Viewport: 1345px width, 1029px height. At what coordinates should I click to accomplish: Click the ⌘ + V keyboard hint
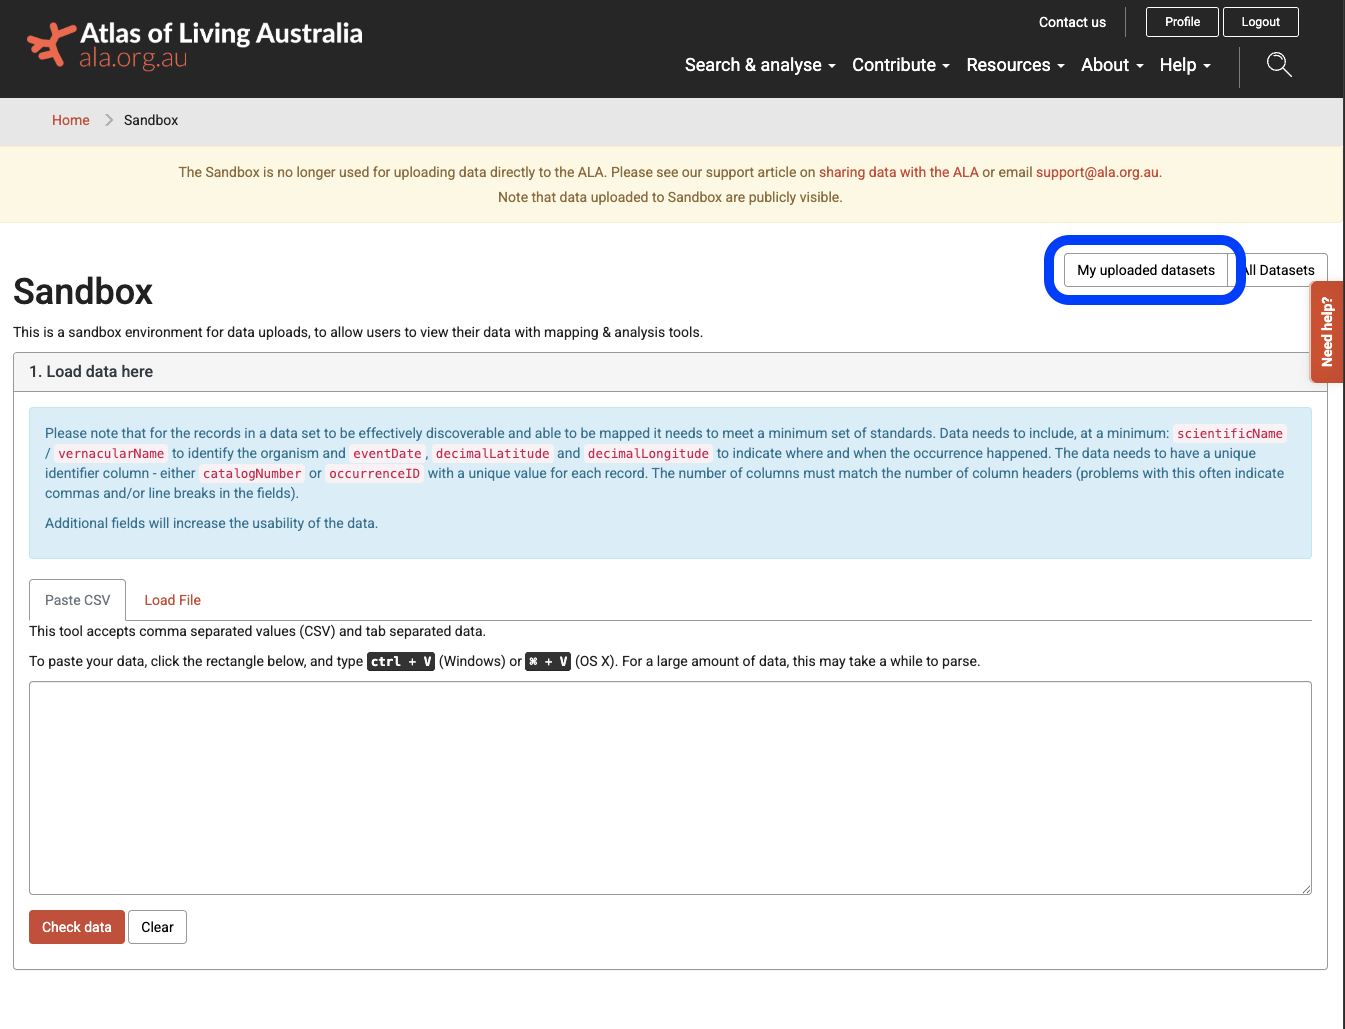[x=548, y=661]
